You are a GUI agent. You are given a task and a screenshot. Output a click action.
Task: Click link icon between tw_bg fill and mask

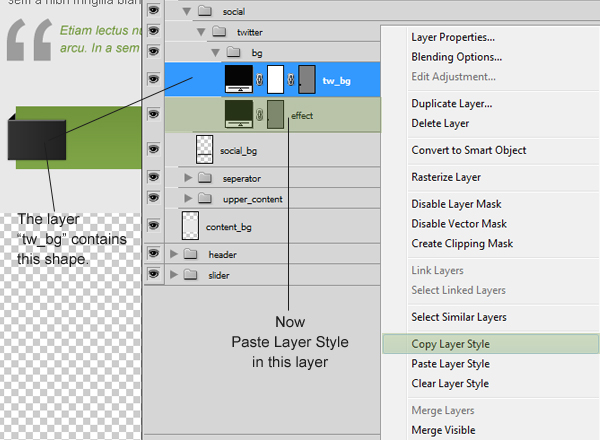click(x=259, y=80)
